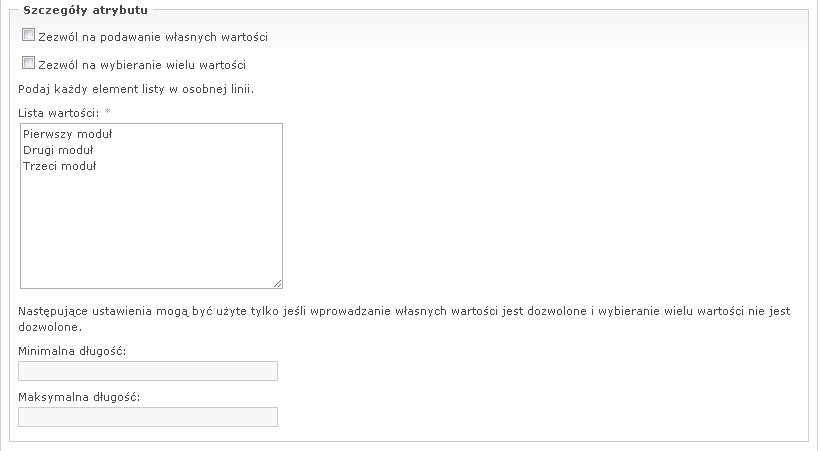Click the required asterisk beside Lista wartości
818x451 pixels.
click(107, 111)
